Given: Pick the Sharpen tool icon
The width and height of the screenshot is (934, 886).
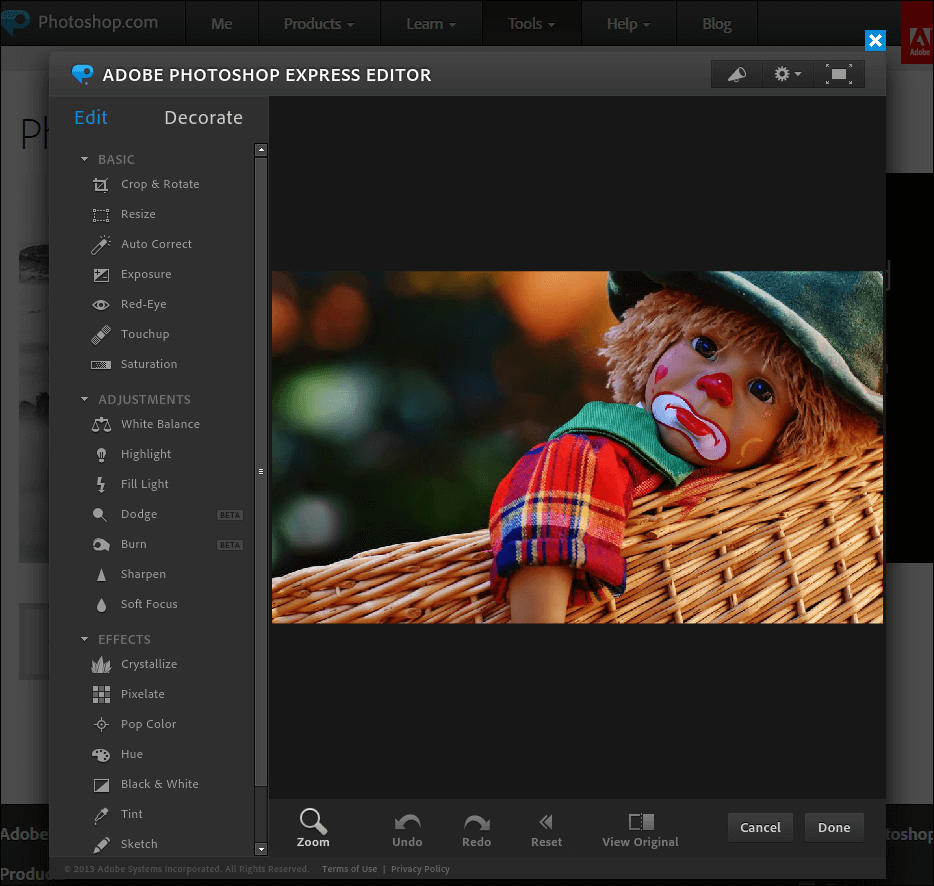Looking at the screenshot, I should [101, 575].
